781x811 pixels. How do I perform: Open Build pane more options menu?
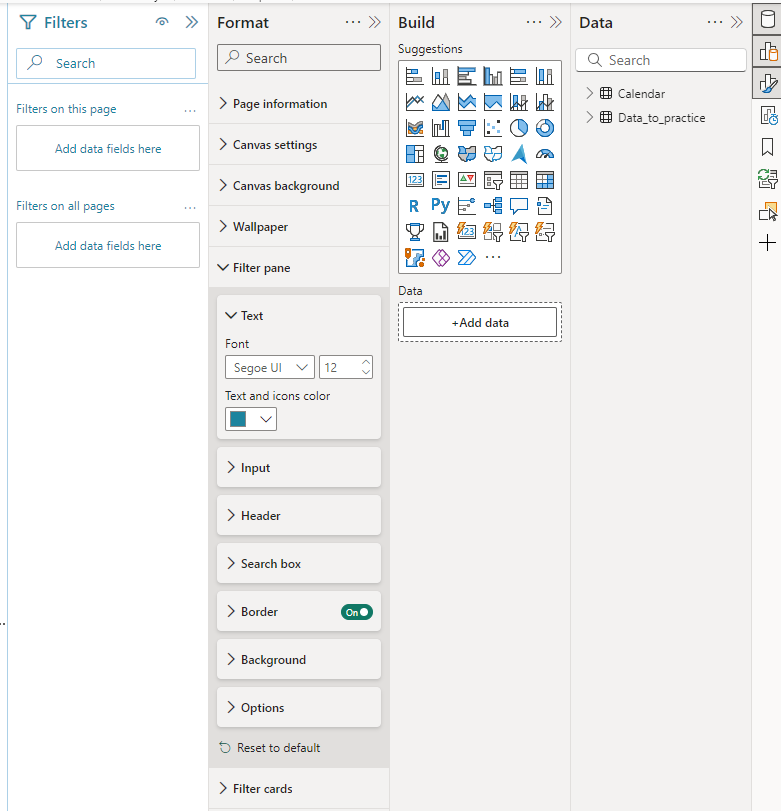534,22
